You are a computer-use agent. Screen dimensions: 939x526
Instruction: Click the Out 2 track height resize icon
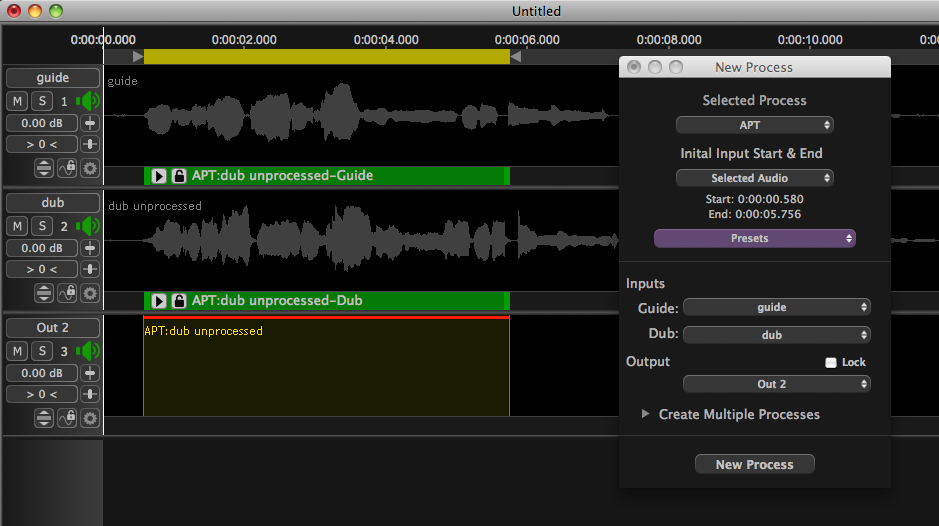[44, 418]
